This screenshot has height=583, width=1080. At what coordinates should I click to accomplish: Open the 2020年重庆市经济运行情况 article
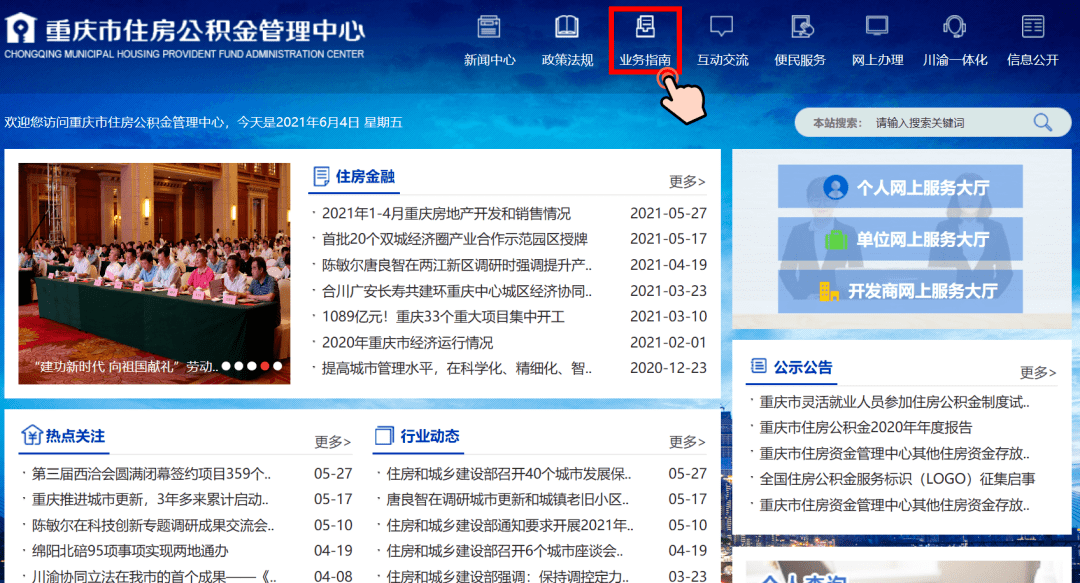point(407,342)
